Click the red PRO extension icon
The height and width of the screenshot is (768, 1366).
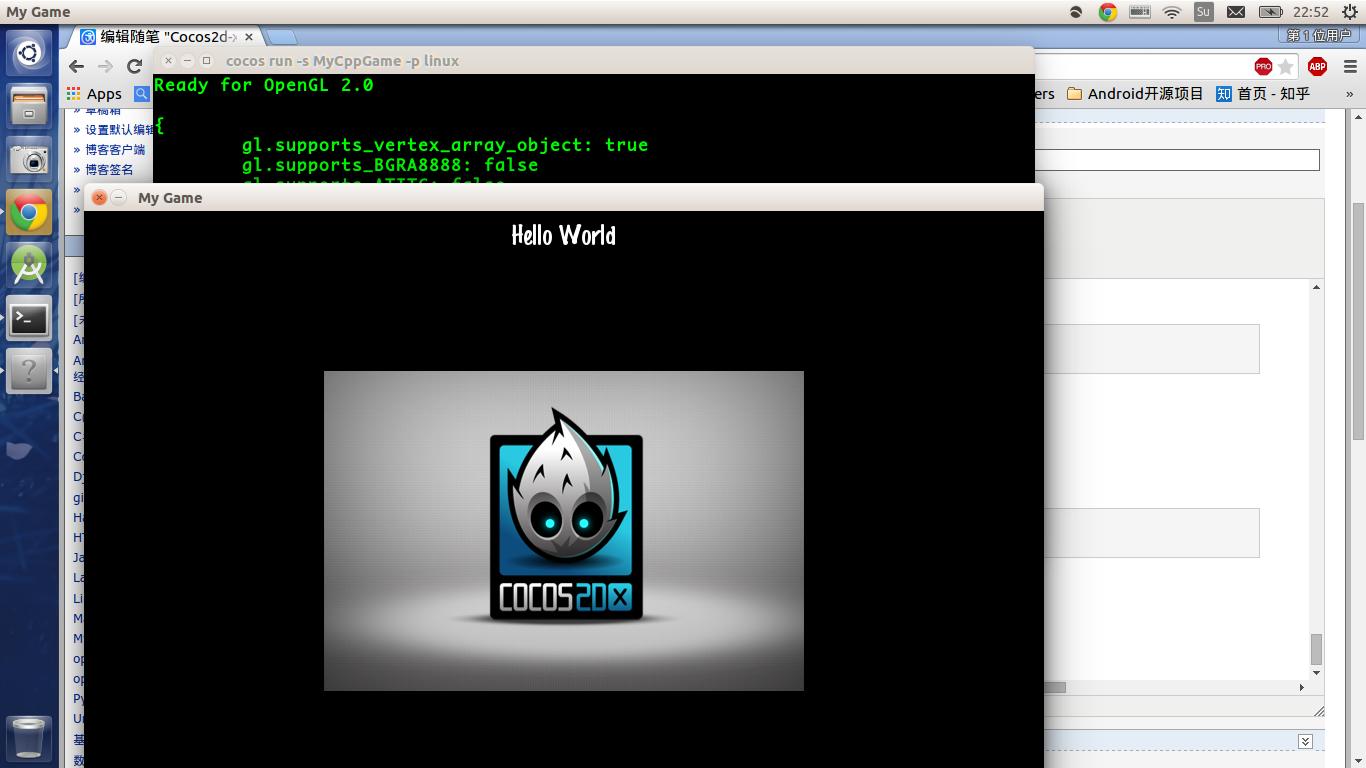[x=1263, y=66]
